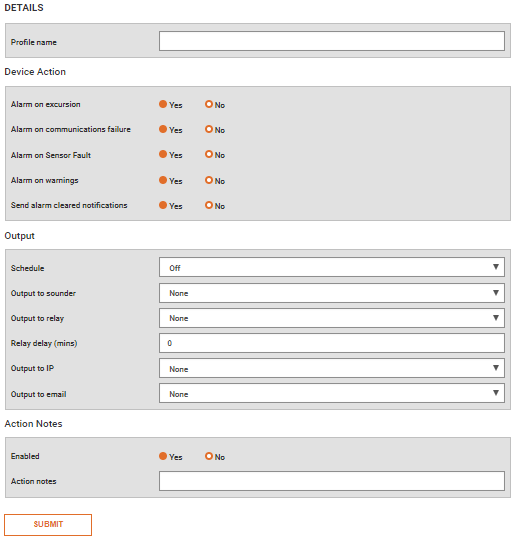Screen dimensions: 518x544
Task: Set Alarm on Sensor Fault to Yes
Action: pos(163,154)
